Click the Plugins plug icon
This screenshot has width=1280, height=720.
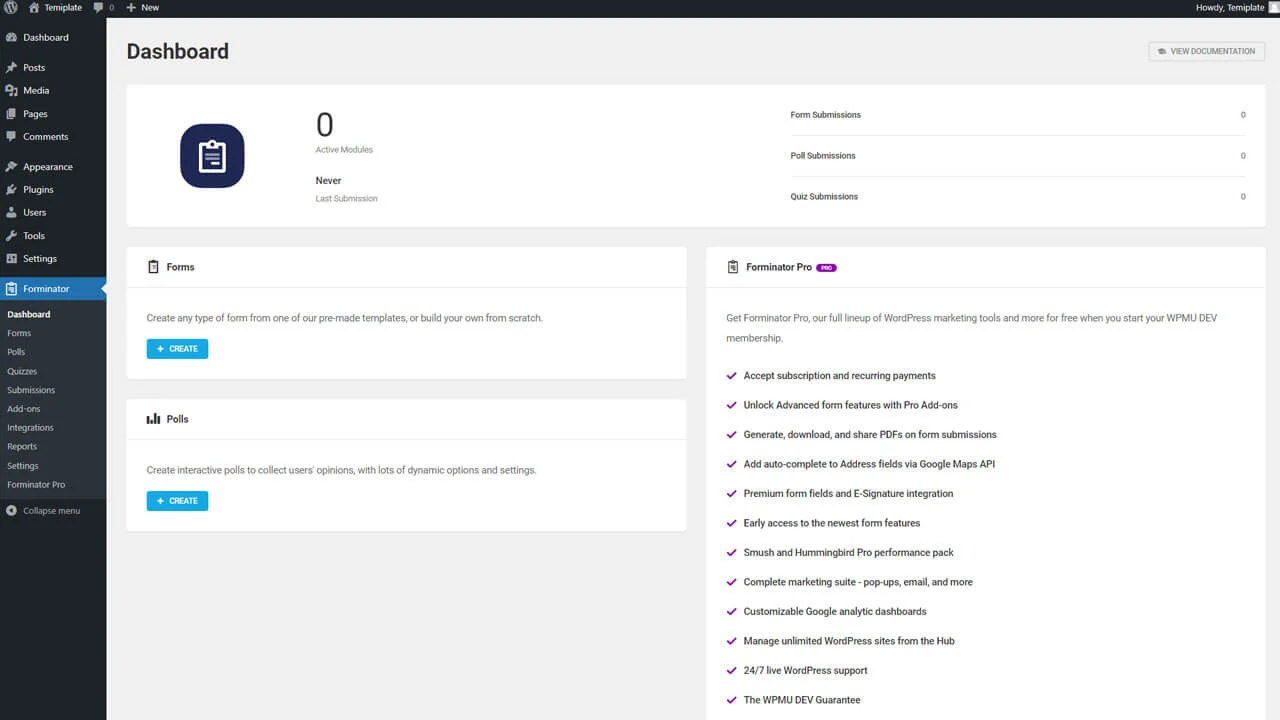pyautogui.click(x=11, y=189)
